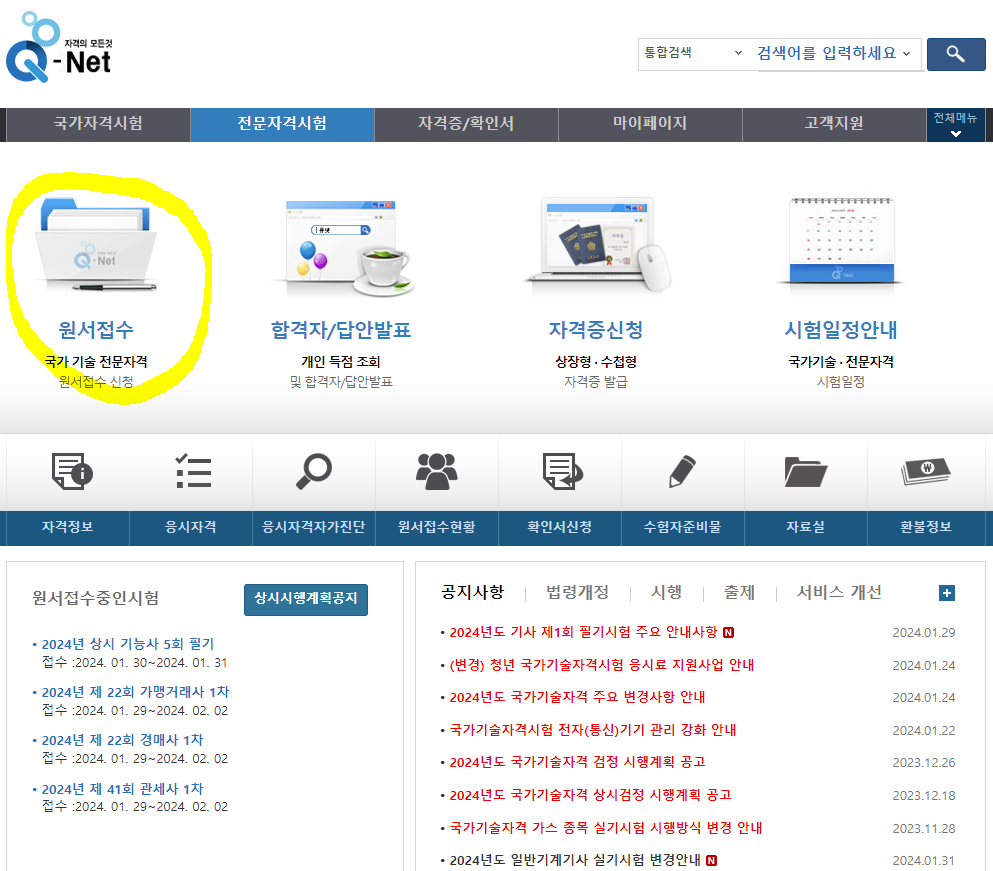Open the 합격자/답안발표 link
This screenshot has height=871, width=993.
click(x=341, y=329)
